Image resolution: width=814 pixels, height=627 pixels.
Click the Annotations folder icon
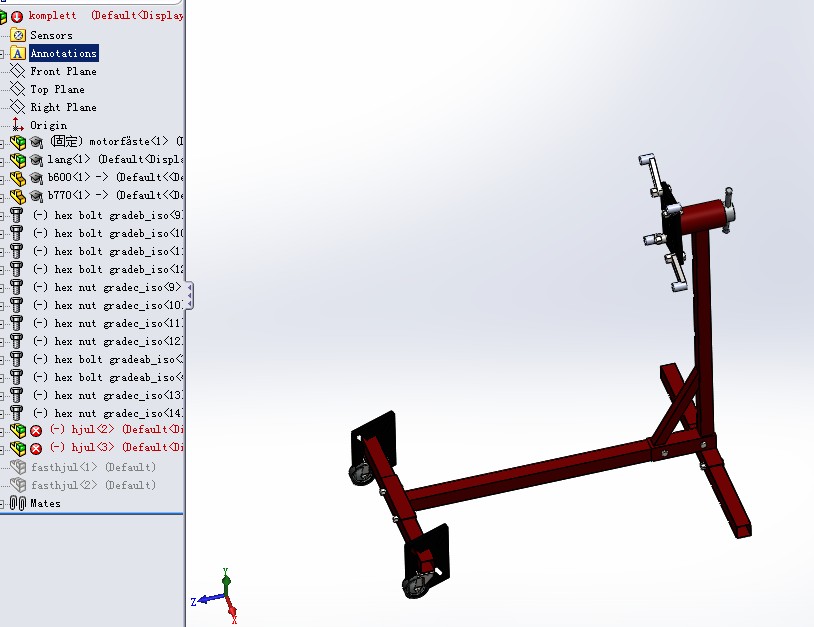coord(18,53)
